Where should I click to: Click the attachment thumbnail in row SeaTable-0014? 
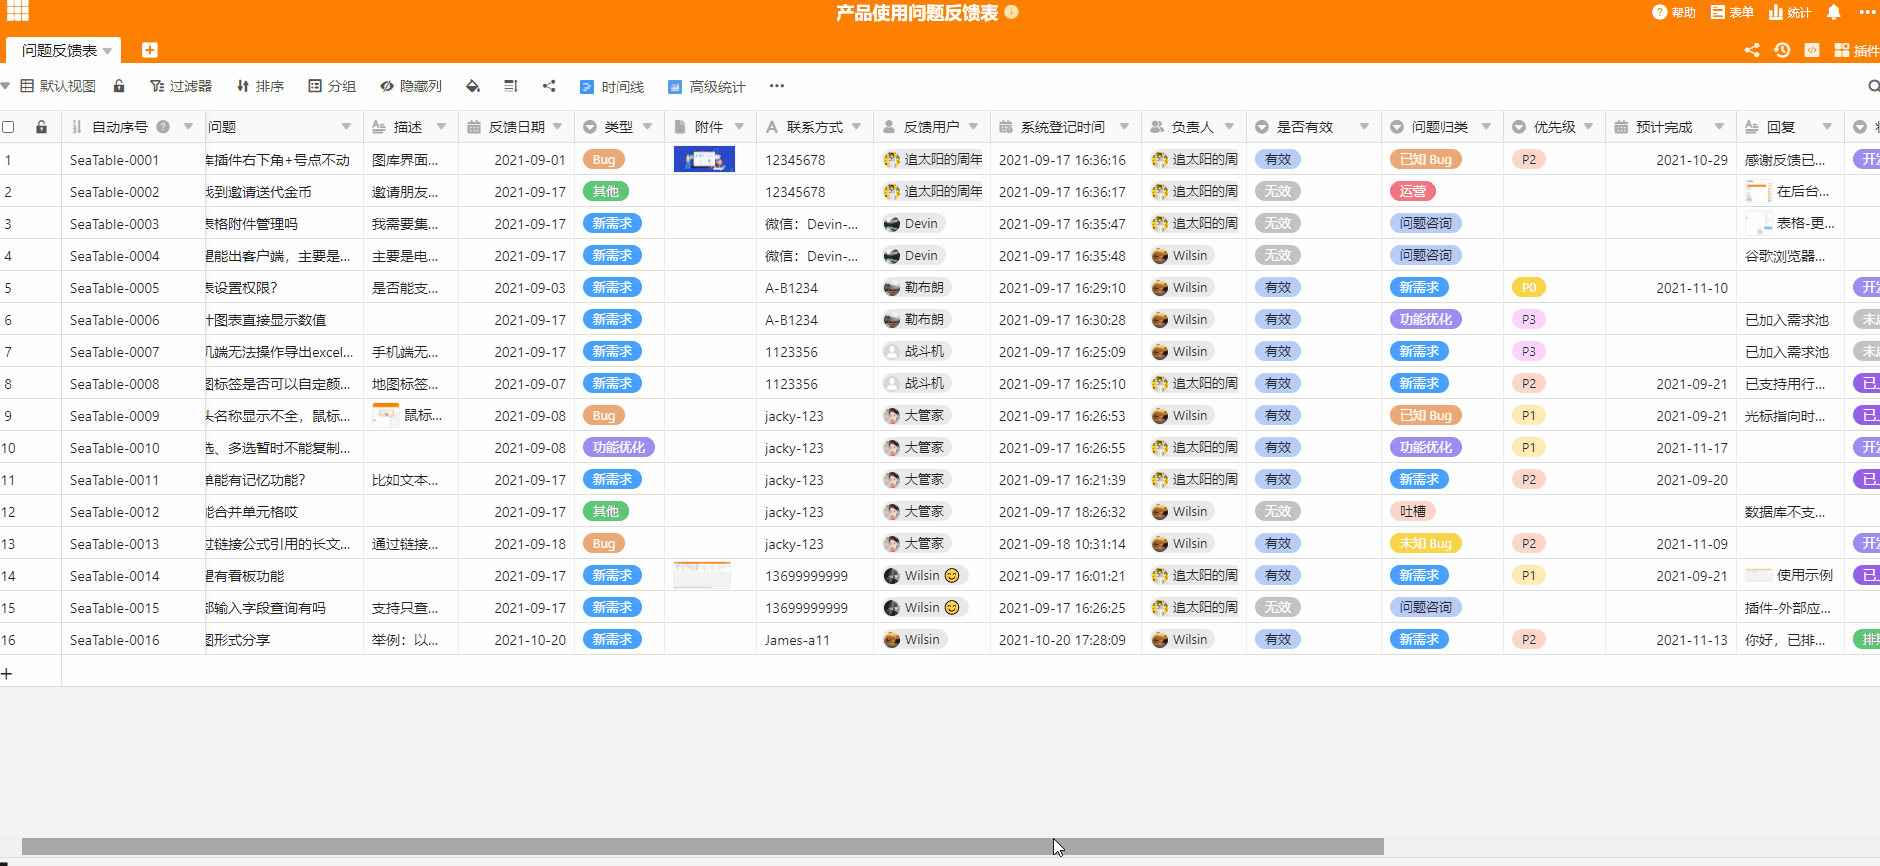702,575
